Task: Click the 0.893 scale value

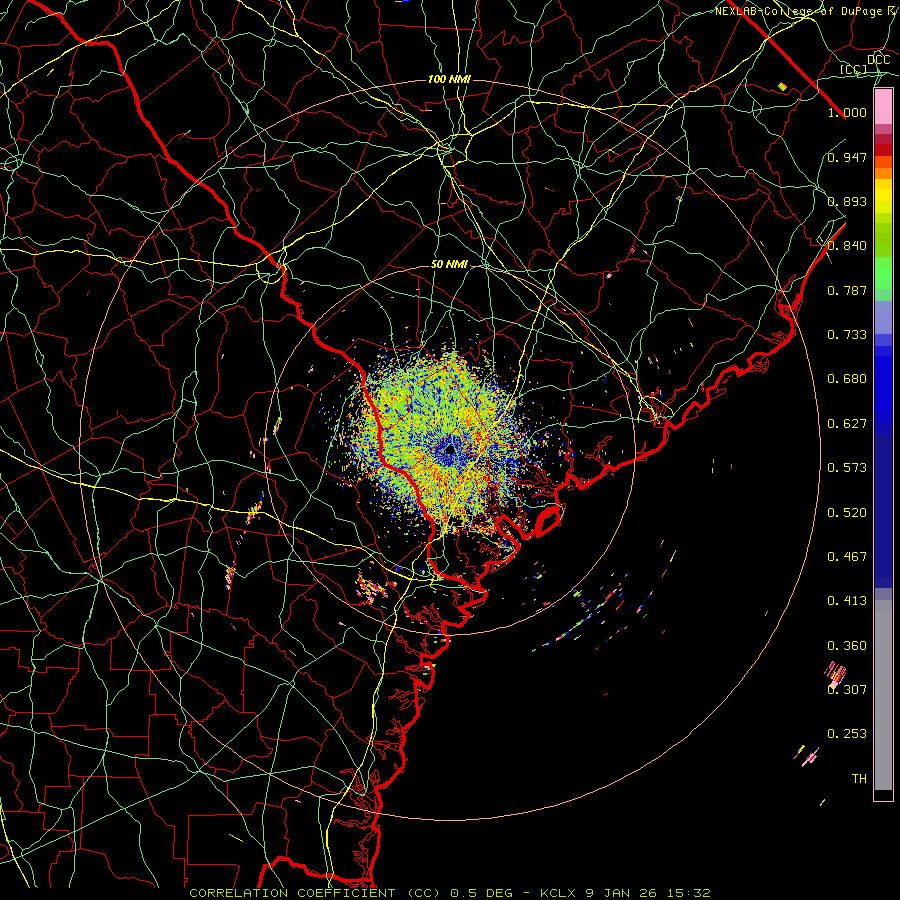Action: [847, 201]
